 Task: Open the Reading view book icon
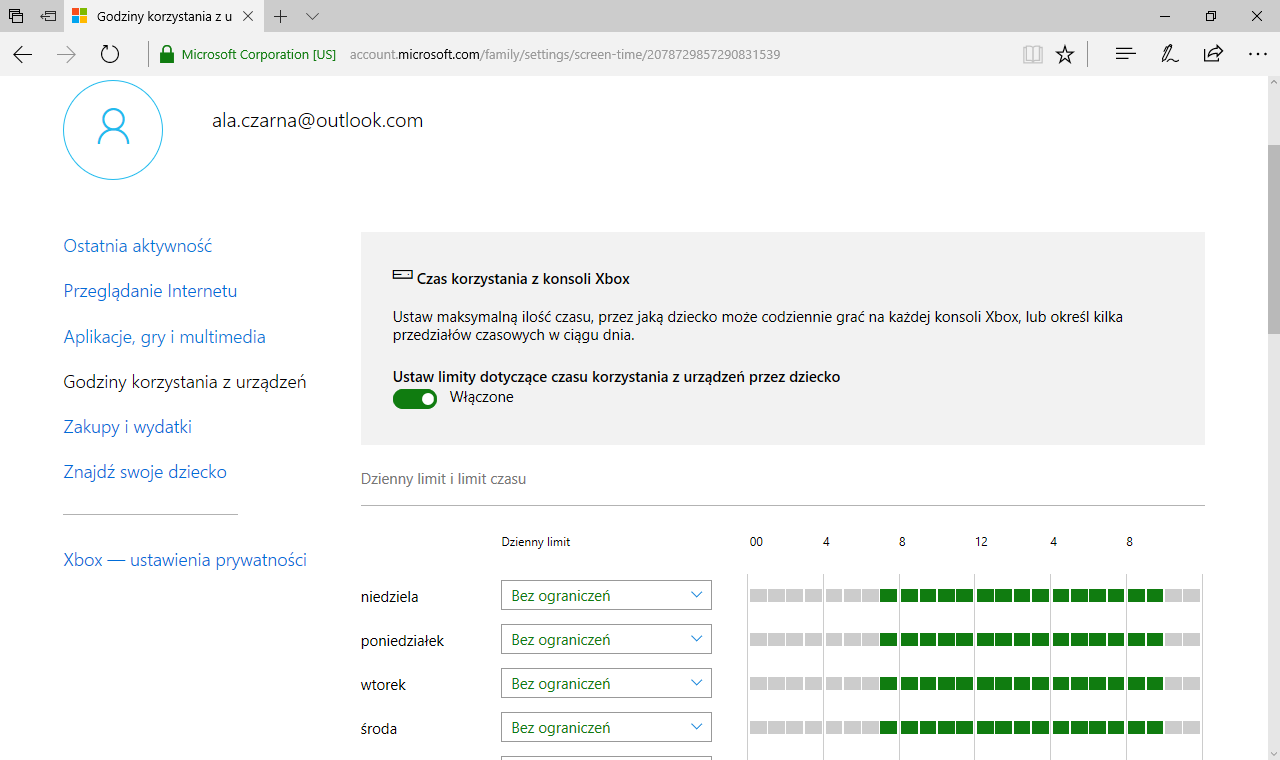1032,55
